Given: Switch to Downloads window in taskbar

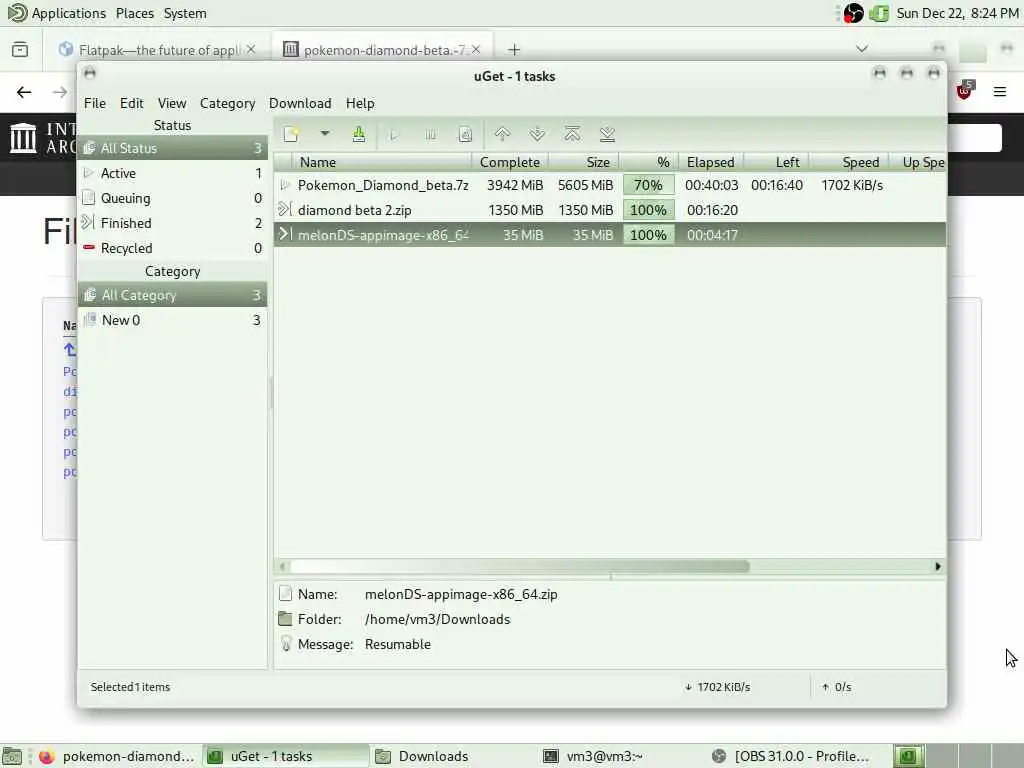Looking at the screenshot, I should [453, 756].
